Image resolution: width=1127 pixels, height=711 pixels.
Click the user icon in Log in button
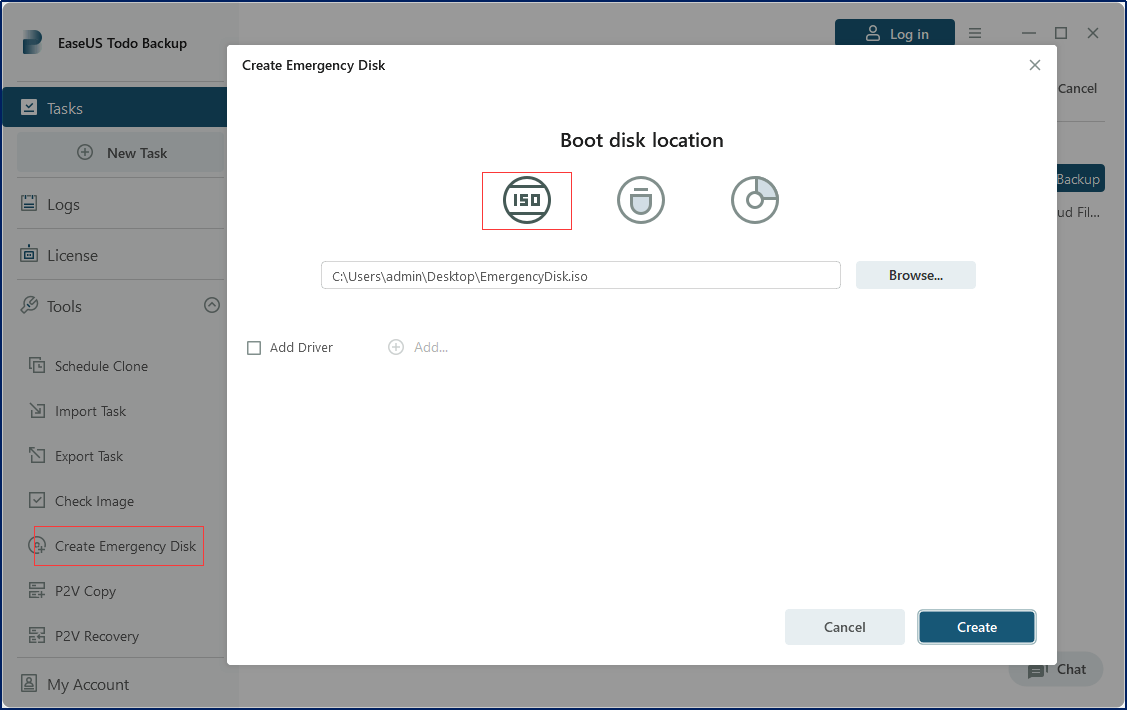873,33
